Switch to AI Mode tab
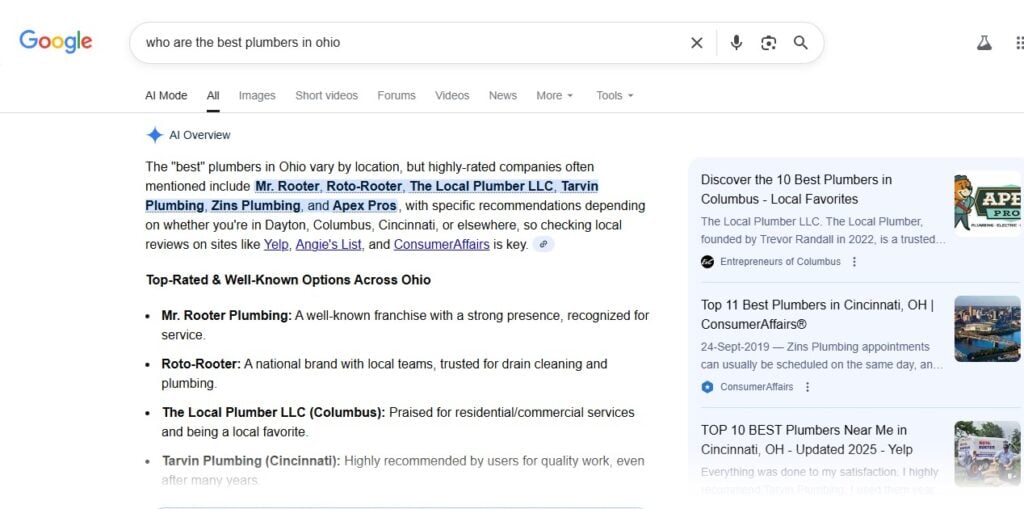 (166, 95)
